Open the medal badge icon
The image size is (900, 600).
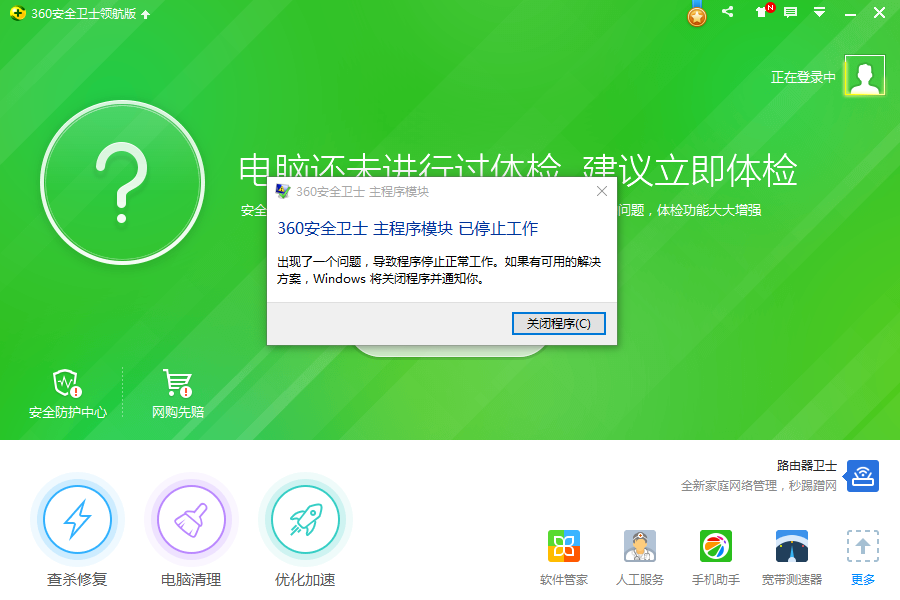pyautogui.click(x=697, y=14)
